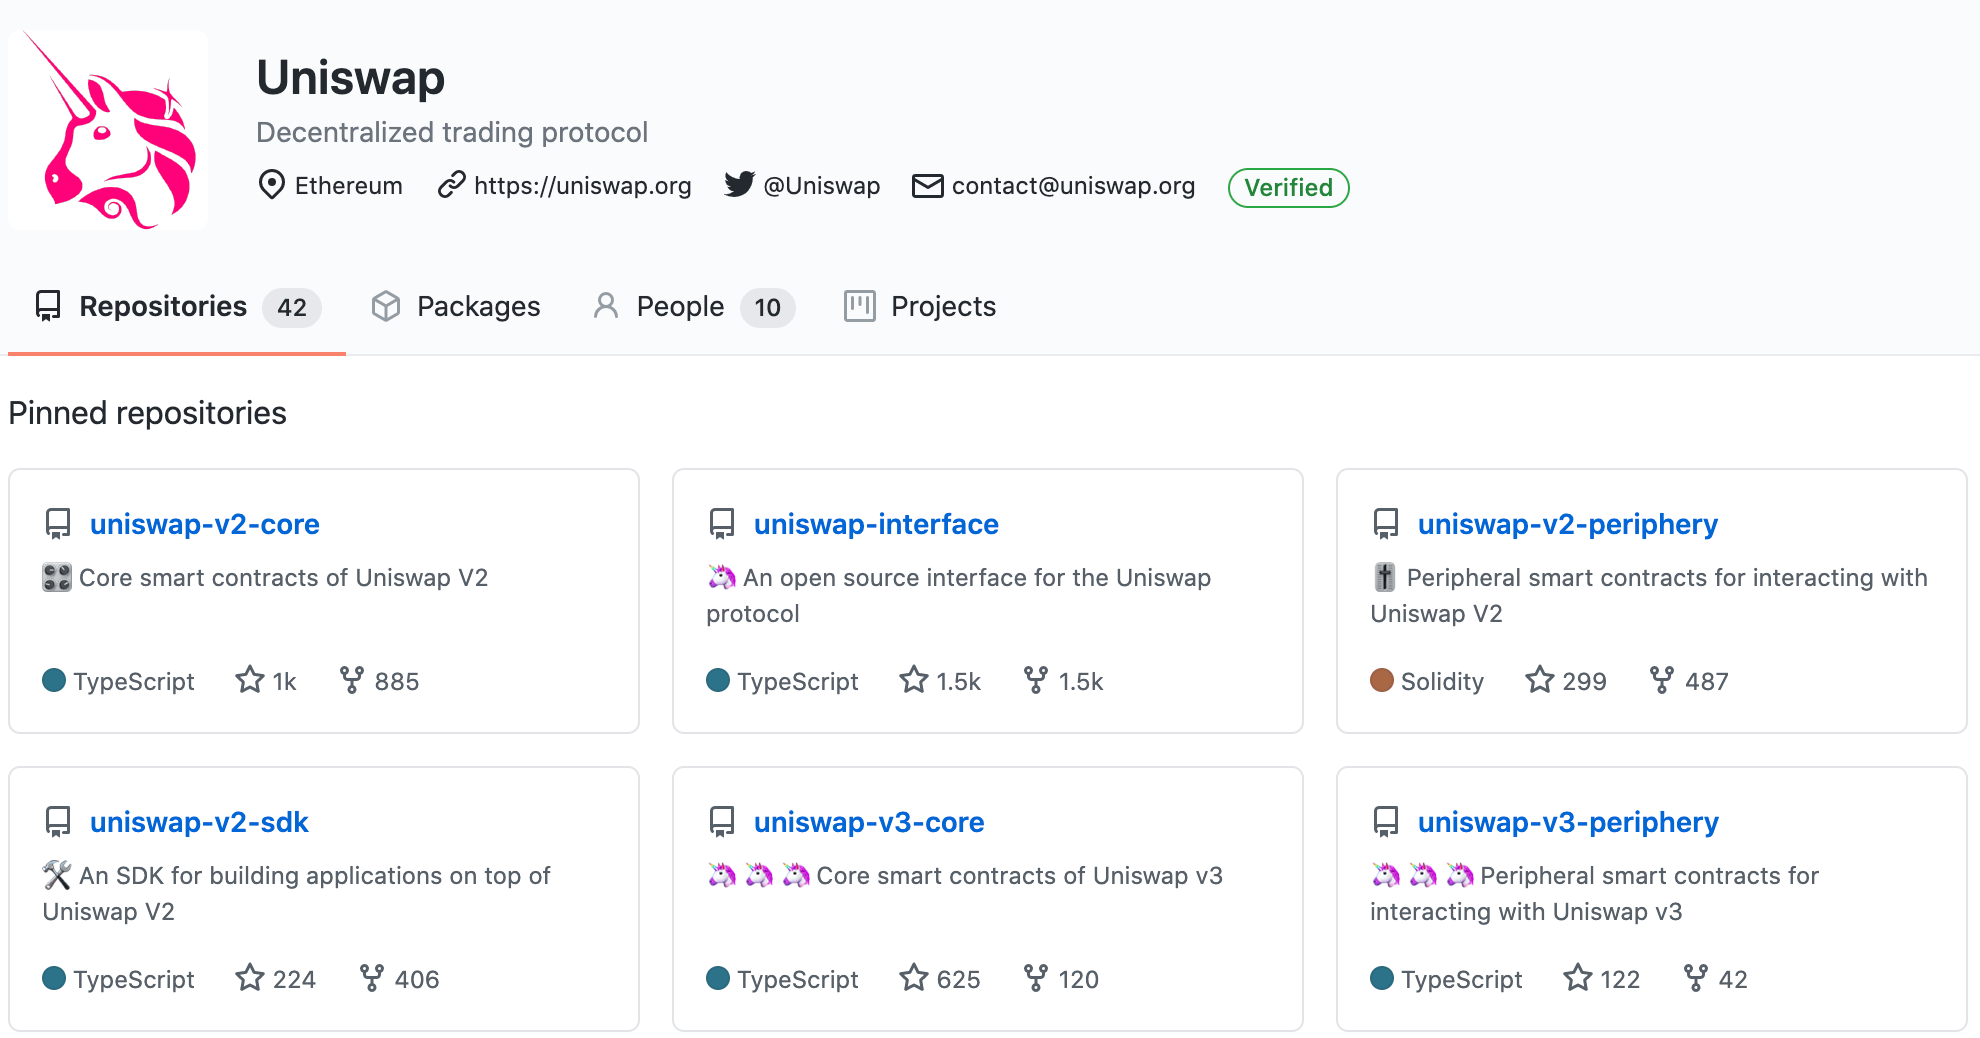Click the project board icon
The image size is (1980, 1038).
(x=859, y=306)
